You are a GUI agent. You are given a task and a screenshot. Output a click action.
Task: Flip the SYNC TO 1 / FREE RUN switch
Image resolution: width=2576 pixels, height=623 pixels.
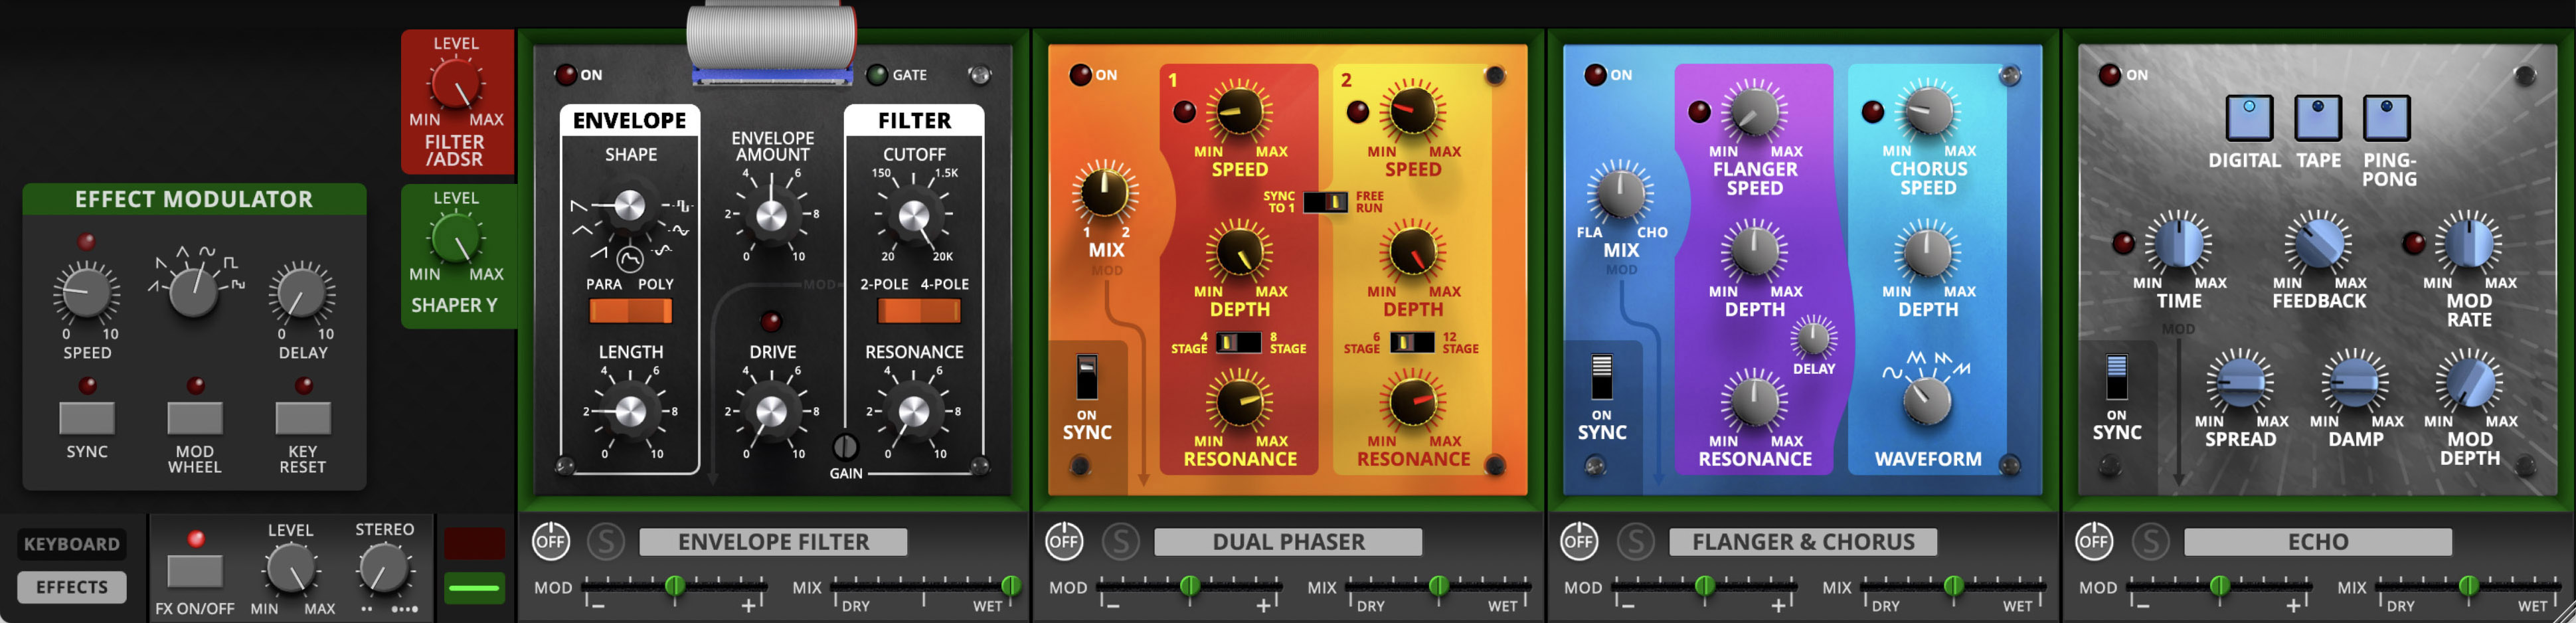1326,202
